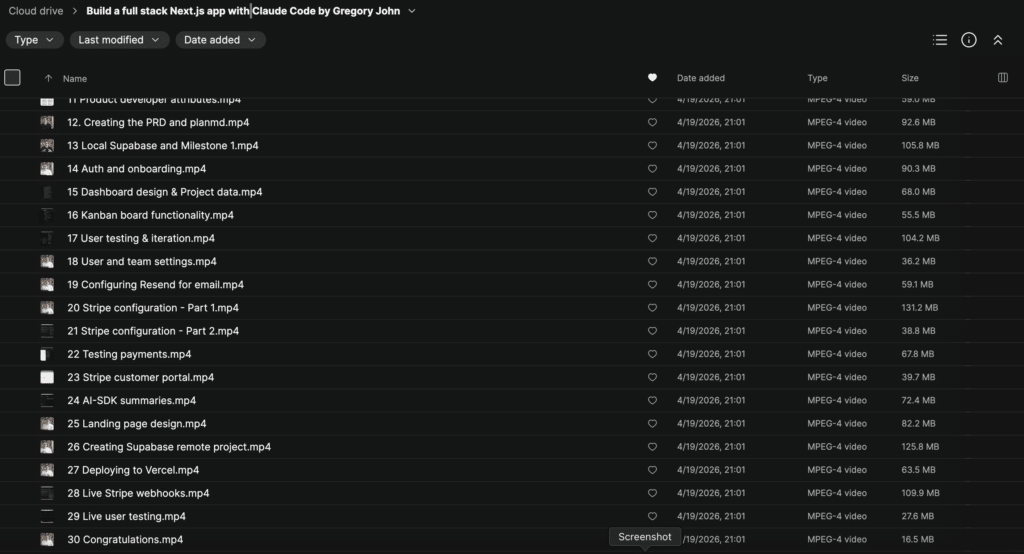Screen dimensions: 1024x554
Task: Open the column settings icon
Action: 1003,78
